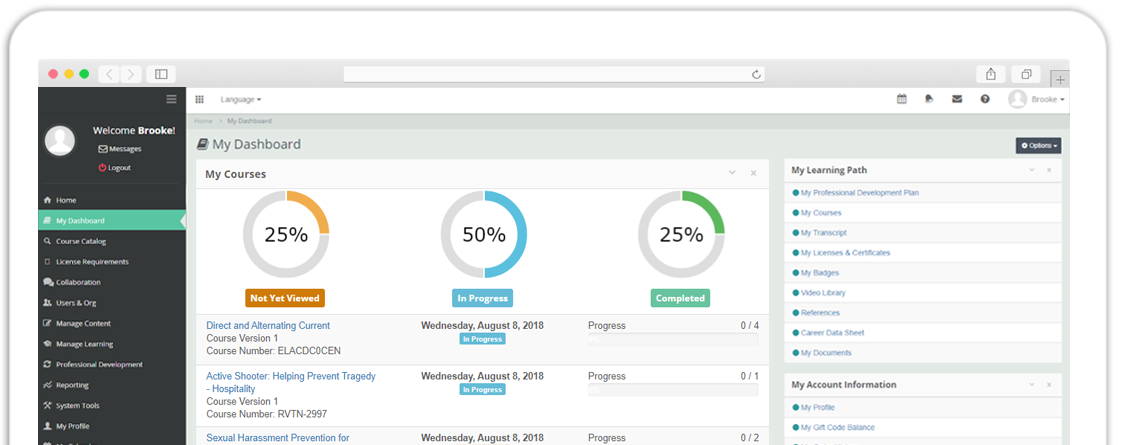Open Manage Content in the sidebar
This screenshot has height=445, width=1124.
[112, 323]
